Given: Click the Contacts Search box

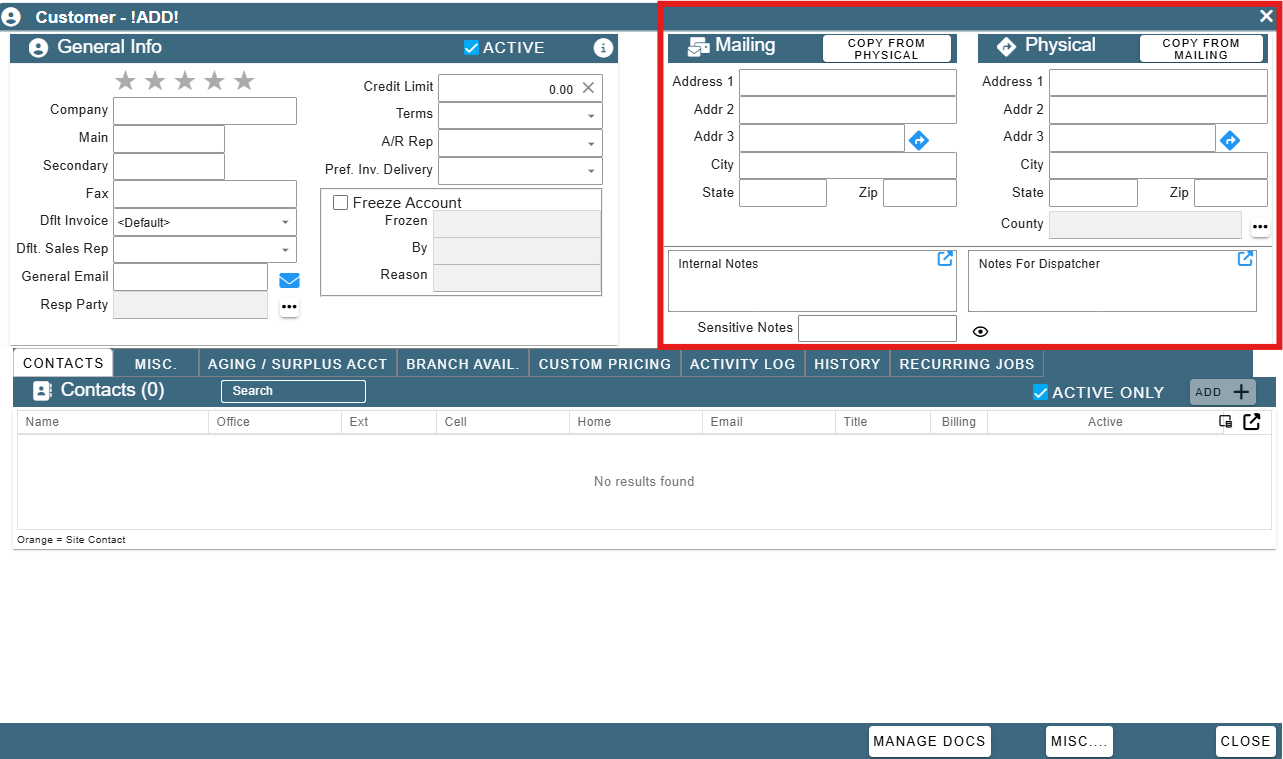Looking at the screenshot, I should (x=293, y=391).
